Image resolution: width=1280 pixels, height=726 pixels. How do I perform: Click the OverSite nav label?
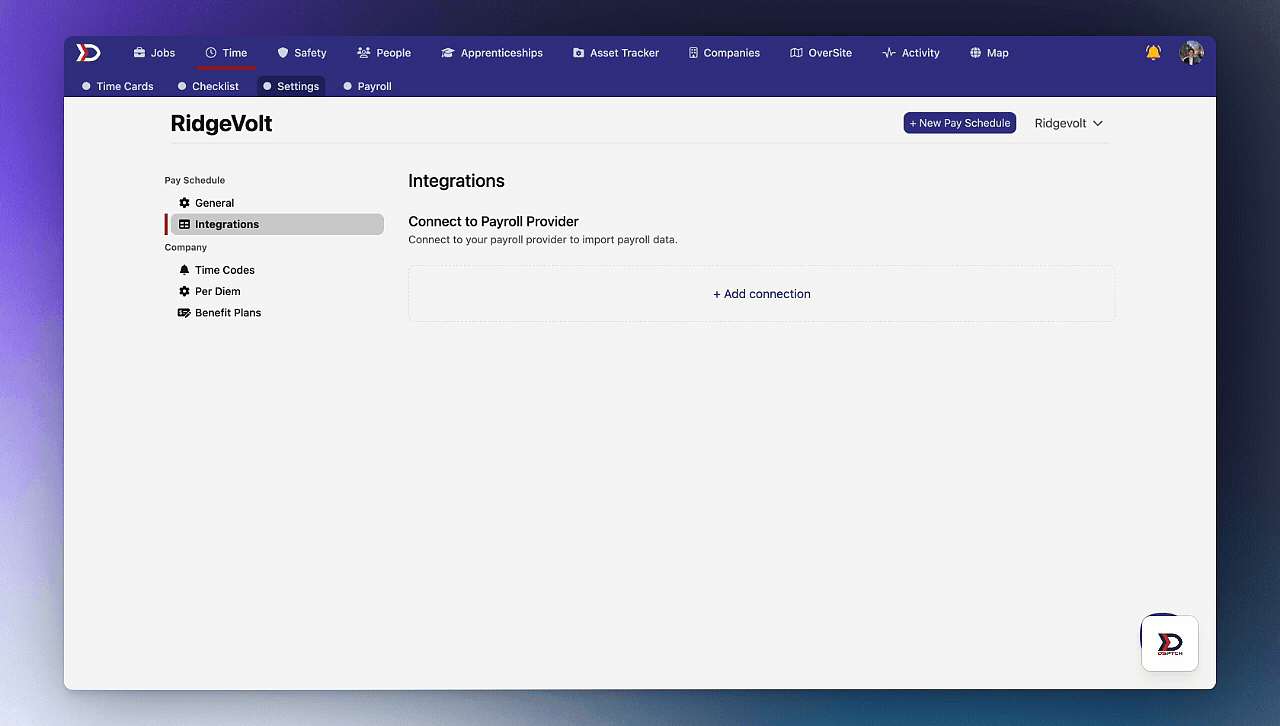(830, 53)
